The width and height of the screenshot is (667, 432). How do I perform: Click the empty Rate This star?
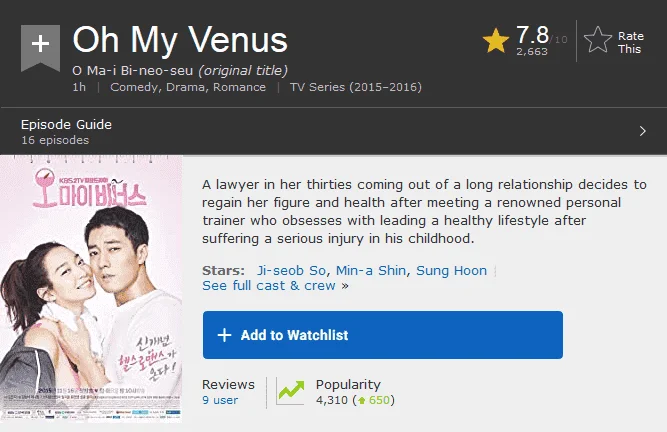(x=598, y=40)
